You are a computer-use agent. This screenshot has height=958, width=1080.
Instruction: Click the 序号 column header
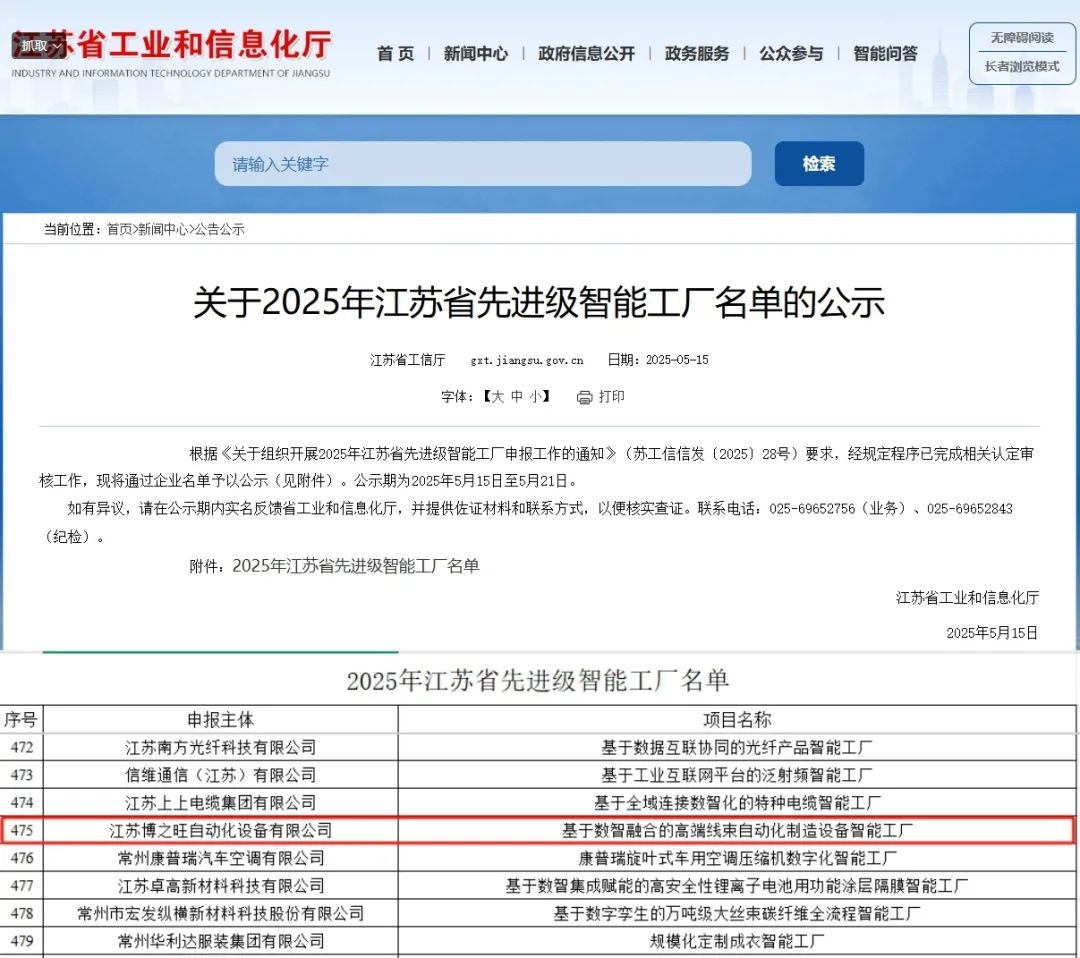click(x=21, y=720)
